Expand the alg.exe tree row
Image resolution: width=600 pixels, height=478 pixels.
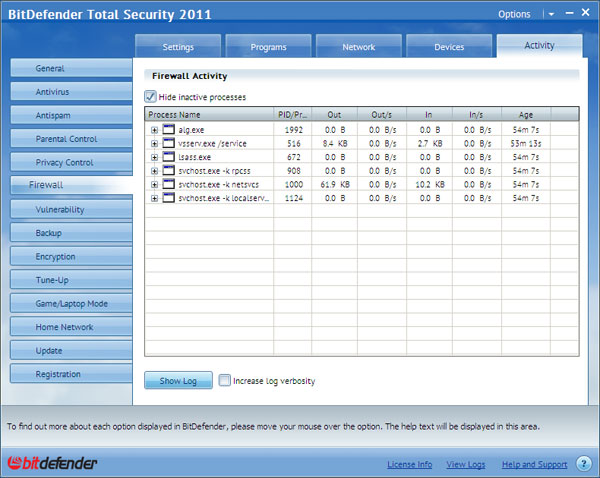point(154,130)
